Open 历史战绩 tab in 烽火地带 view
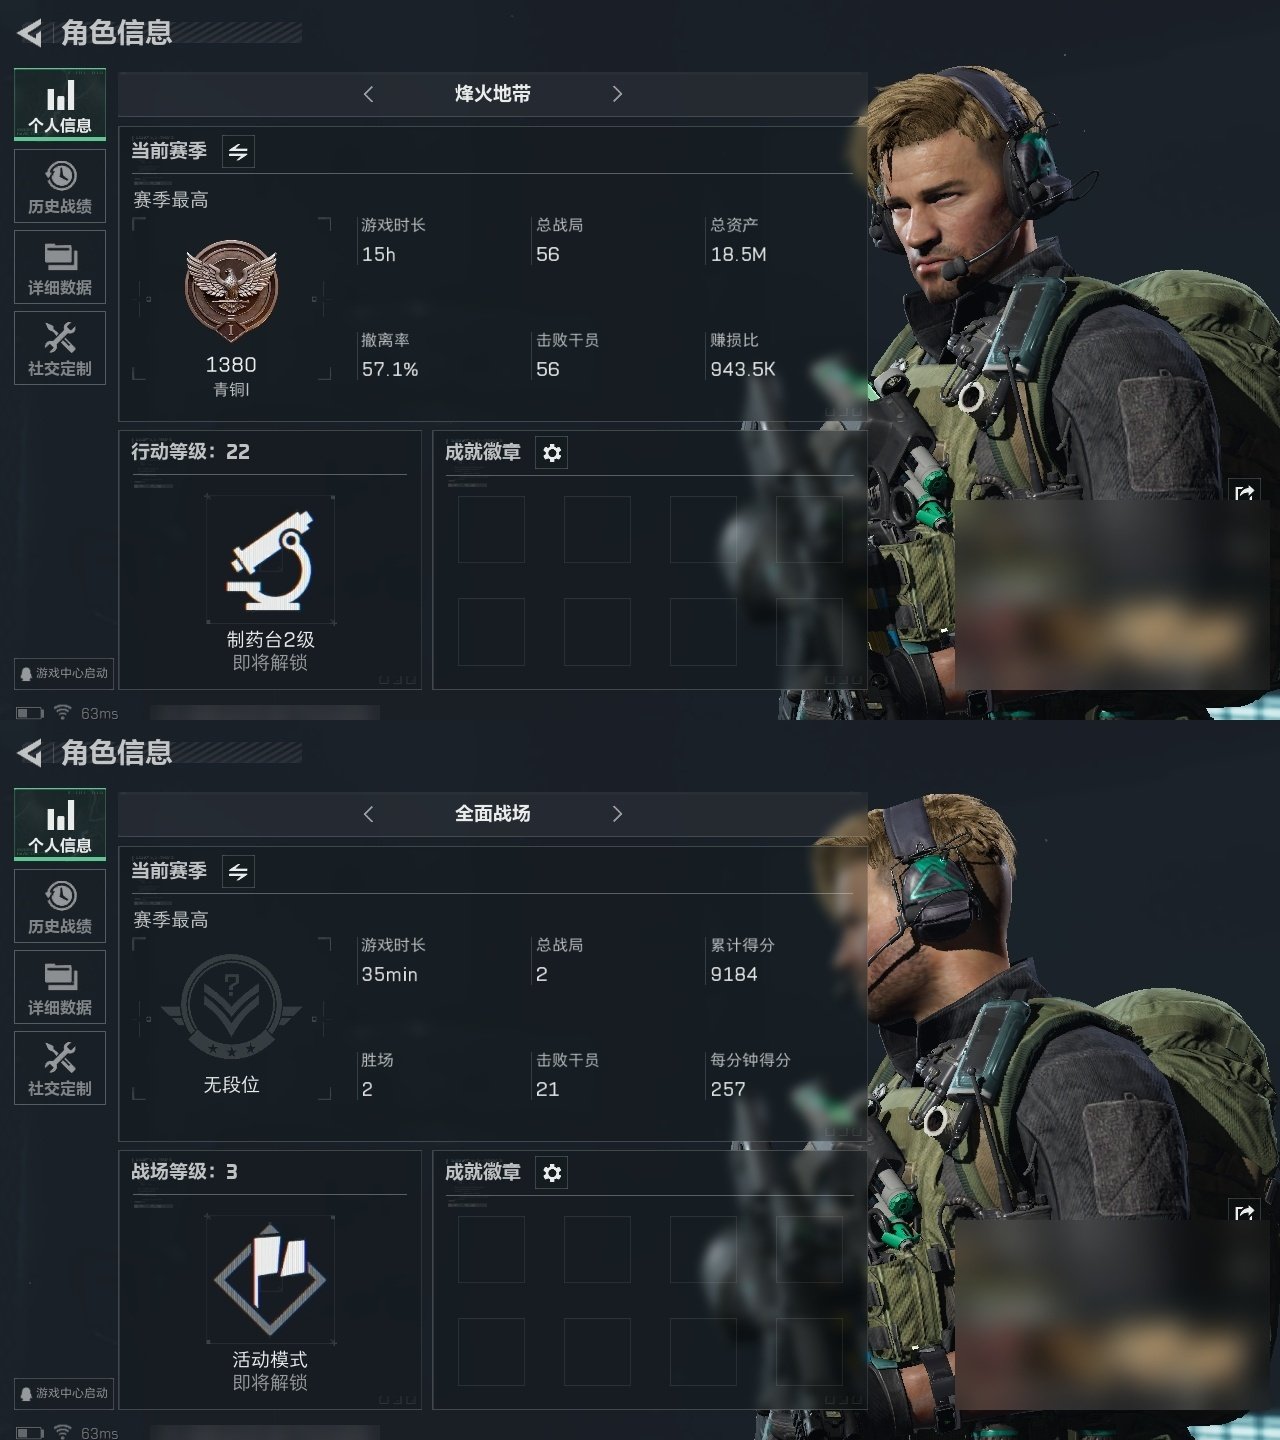Image resolution: width=1280 pixels, height=1440 pixels. pyautogui.click(x=60, y=187)
